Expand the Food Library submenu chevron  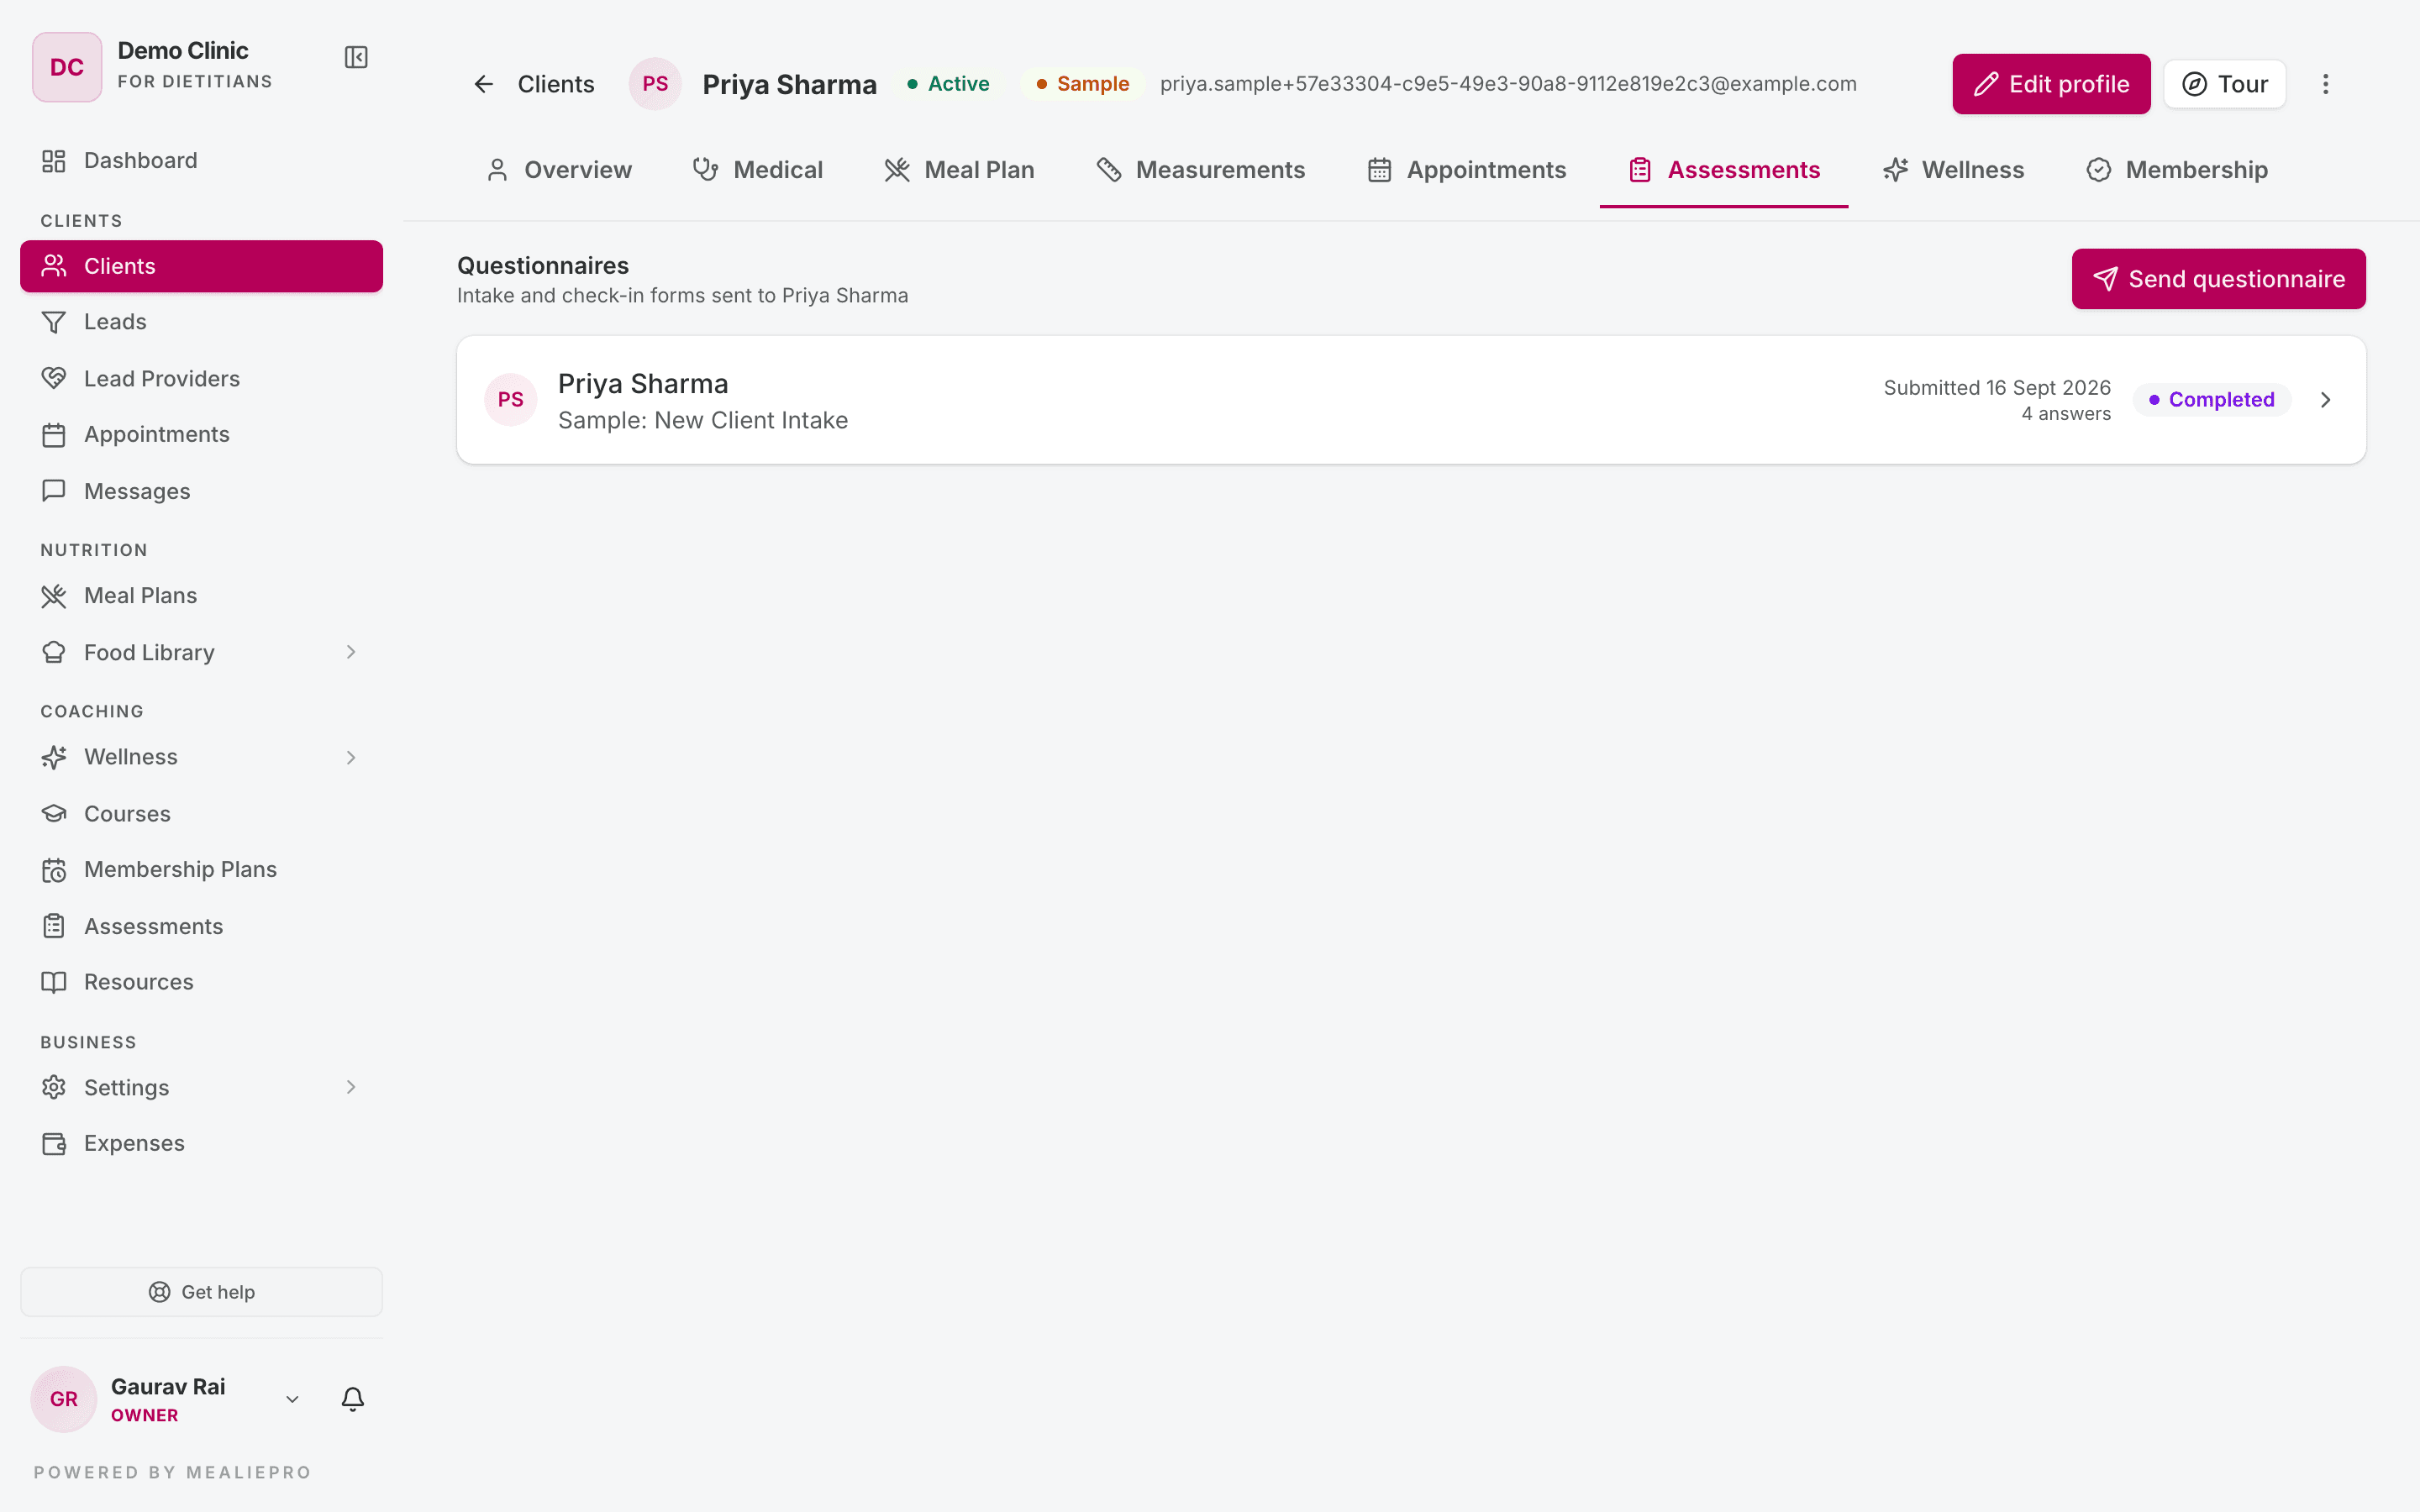351,652
